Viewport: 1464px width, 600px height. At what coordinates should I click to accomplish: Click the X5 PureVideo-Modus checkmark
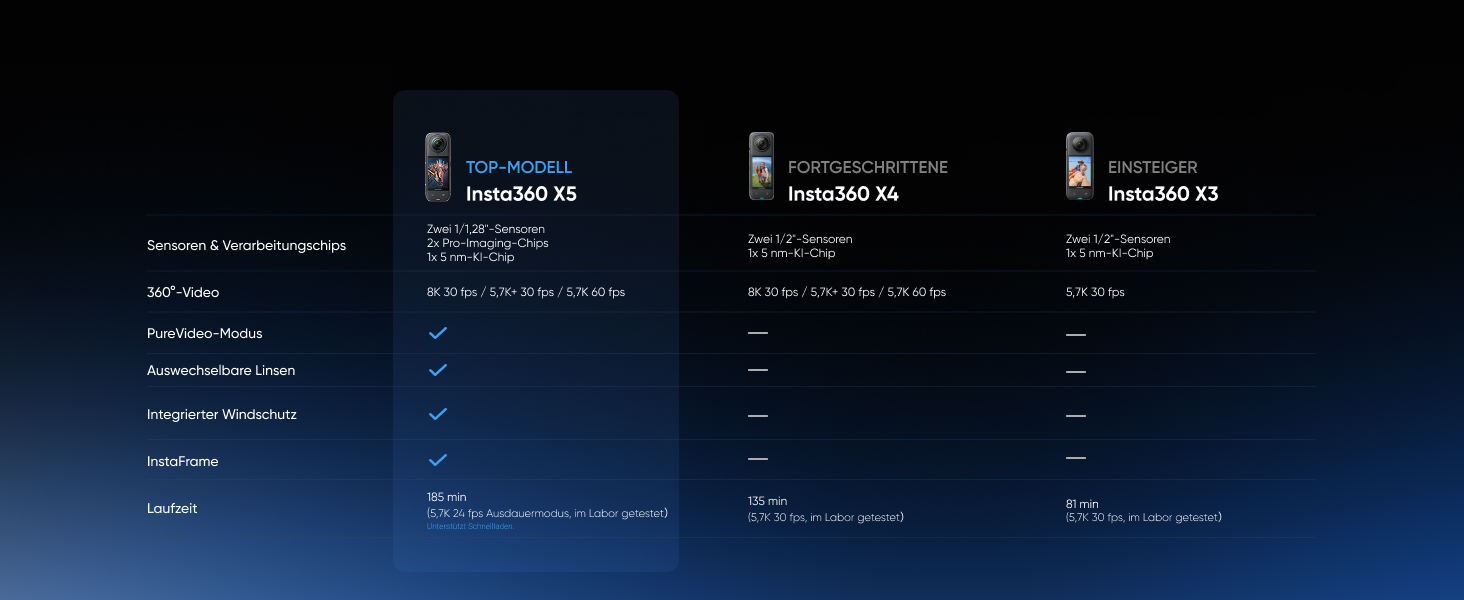click(437, 333)
